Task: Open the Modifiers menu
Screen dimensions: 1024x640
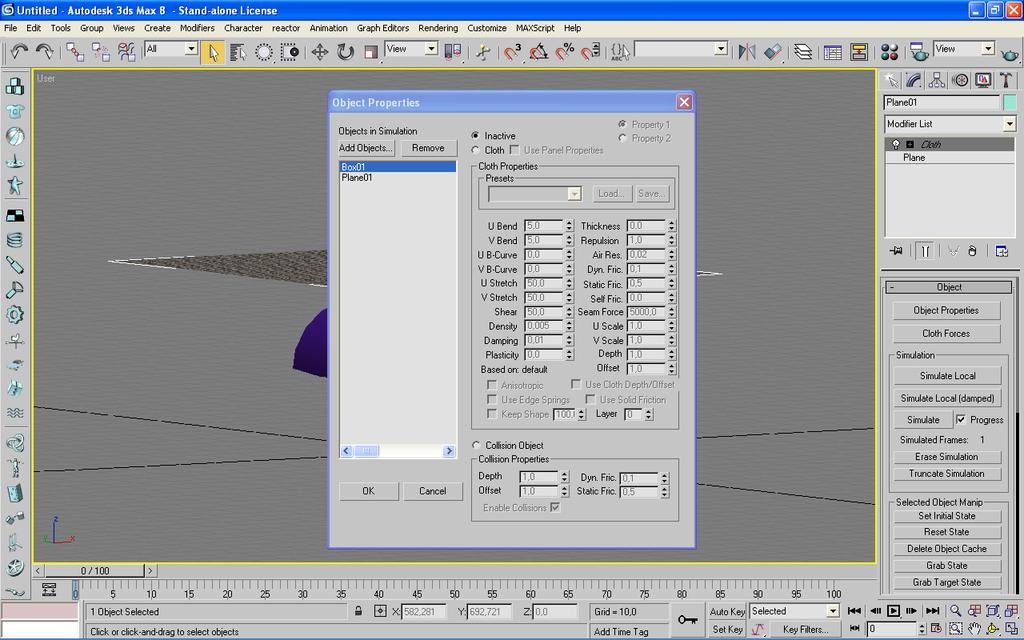Action: click(197, 28)
